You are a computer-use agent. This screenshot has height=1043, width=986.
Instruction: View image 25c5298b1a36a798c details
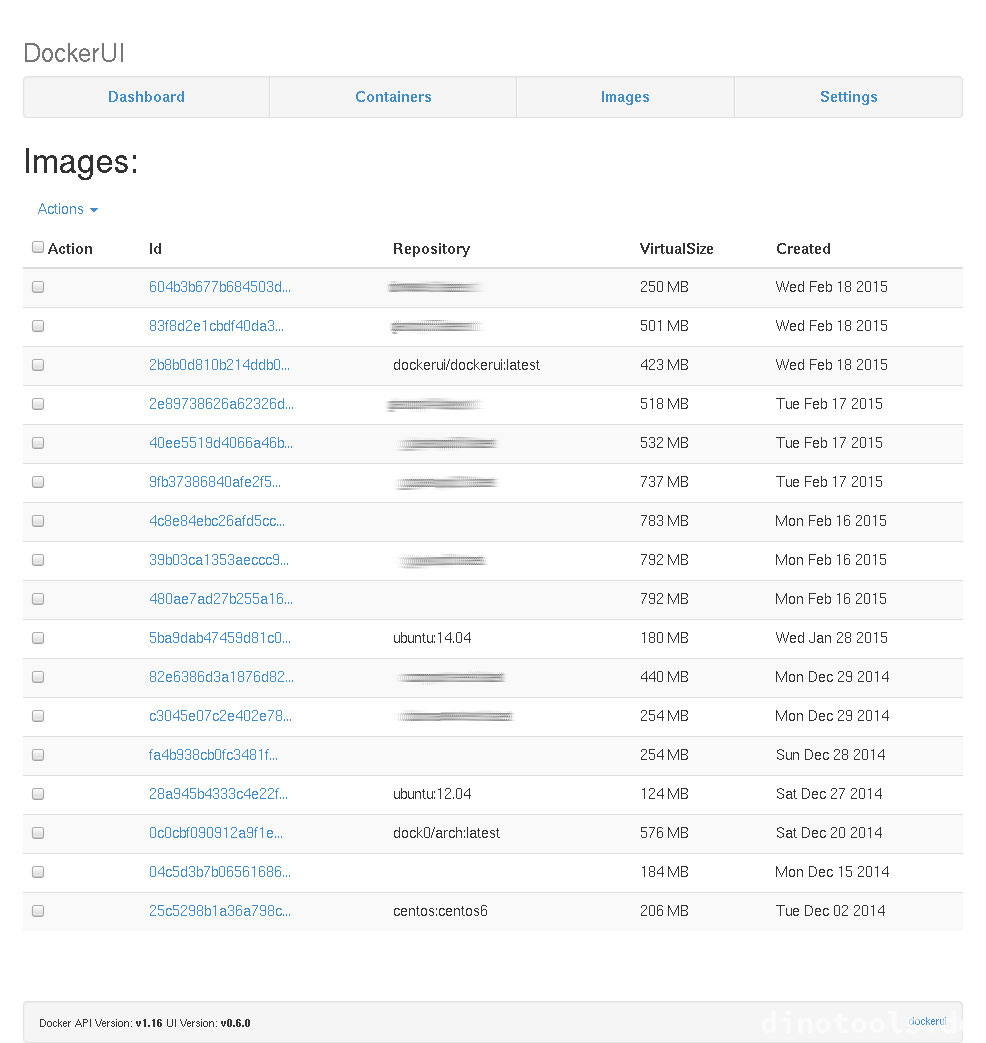point(220,911)
